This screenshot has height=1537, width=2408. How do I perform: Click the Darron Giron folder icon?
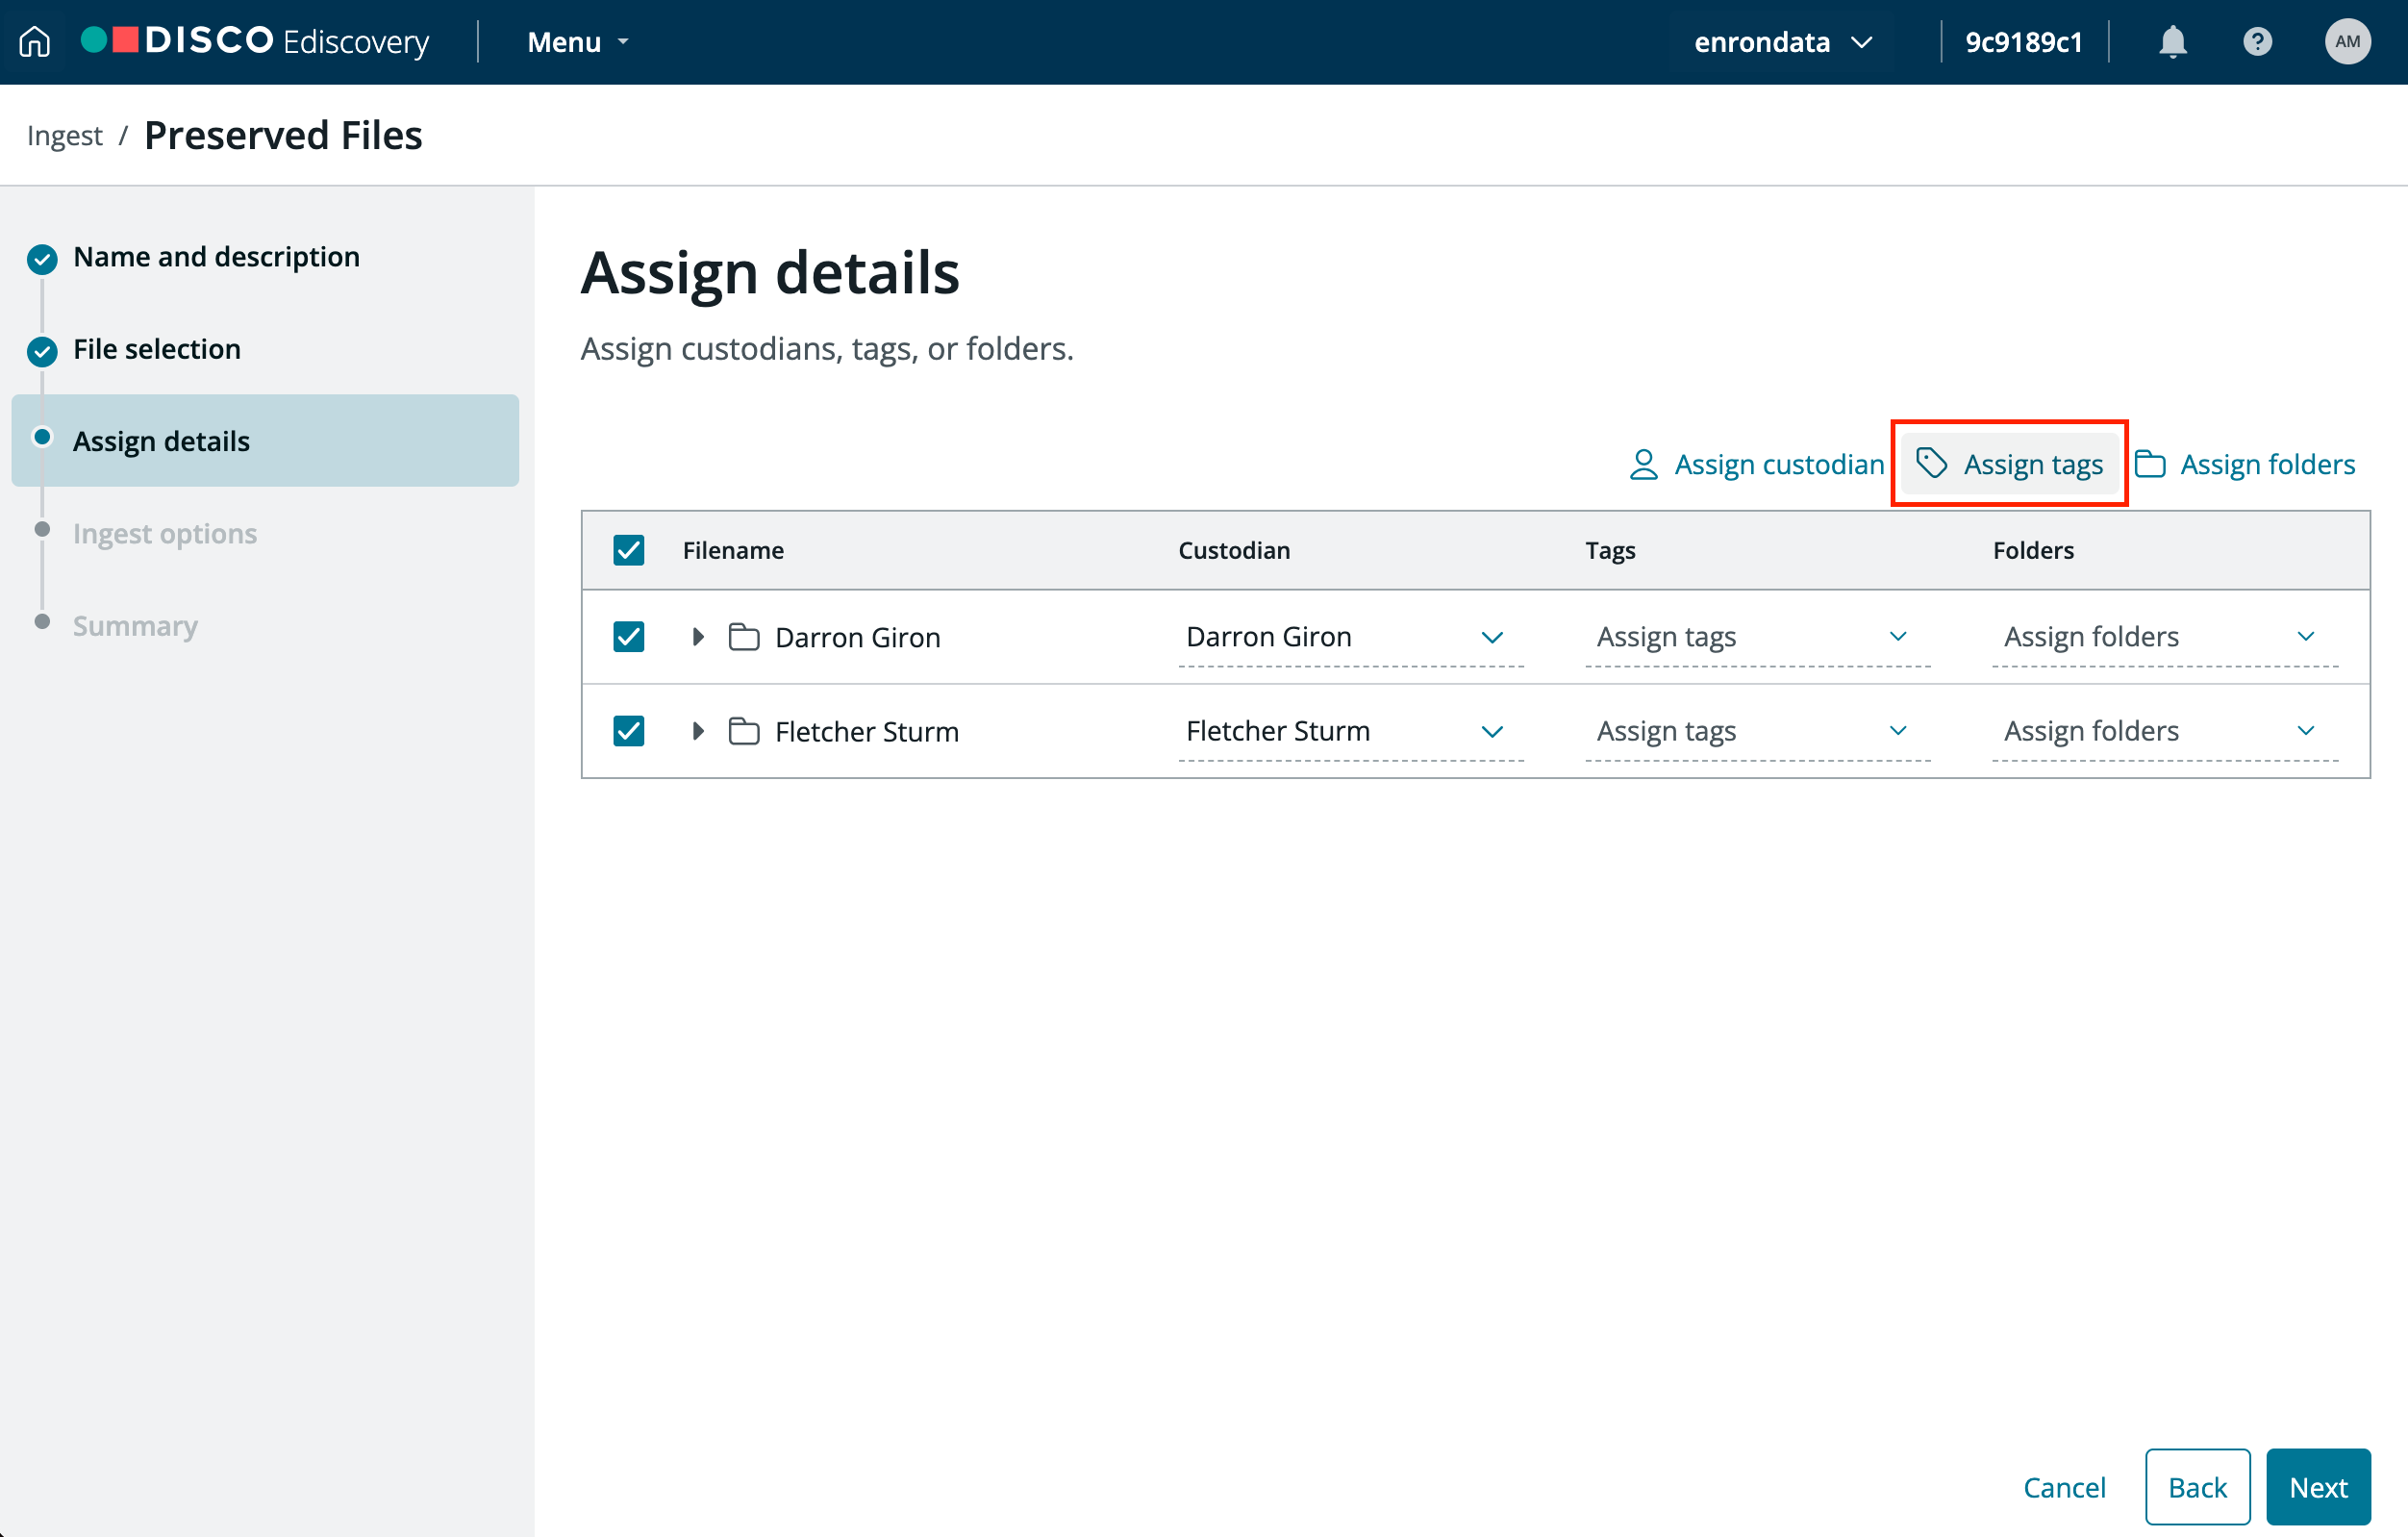pyautogui.click(x=743, y=637)
